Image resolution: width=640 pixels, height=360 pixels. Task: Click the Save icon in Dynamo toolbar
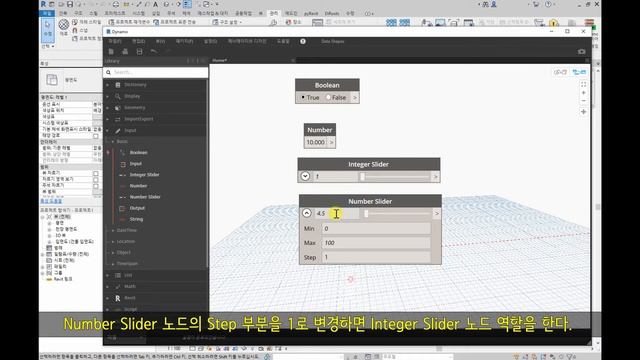click(140, 51)
